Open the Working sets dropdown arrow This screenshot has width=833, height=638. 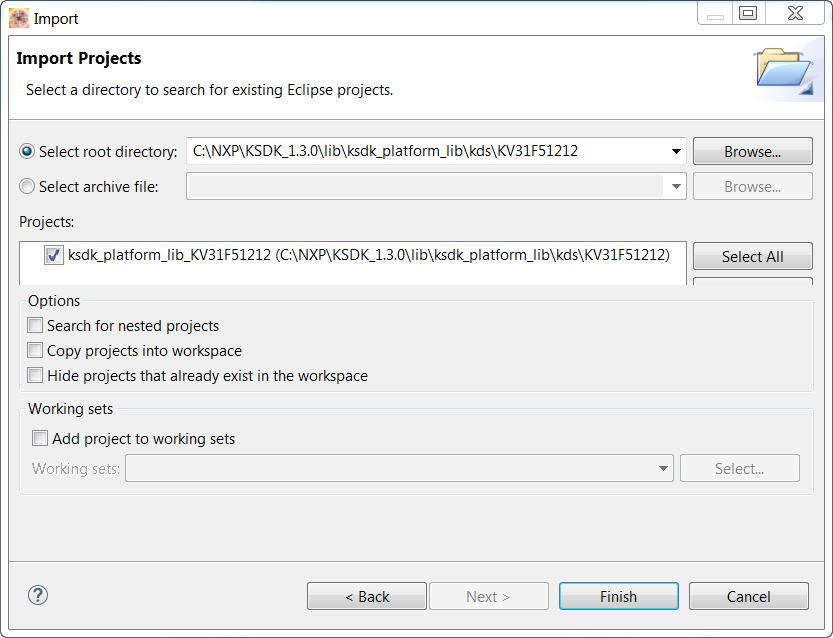tap(664, 468)
